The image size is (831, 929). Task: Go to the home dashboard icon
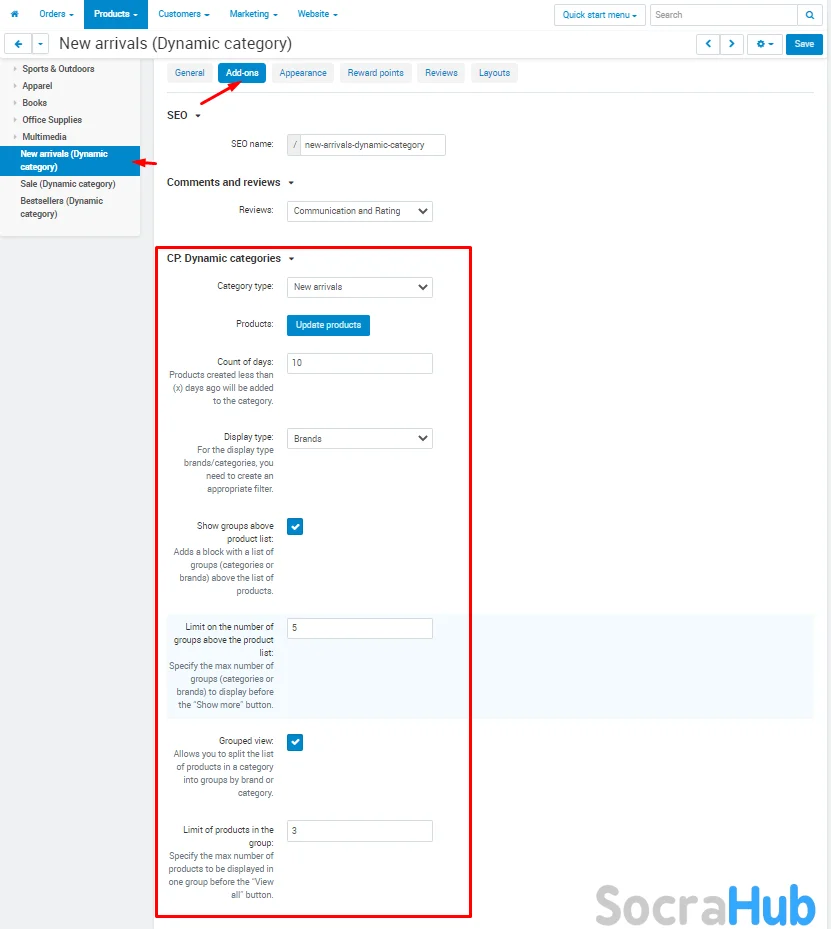pos(15,14)
